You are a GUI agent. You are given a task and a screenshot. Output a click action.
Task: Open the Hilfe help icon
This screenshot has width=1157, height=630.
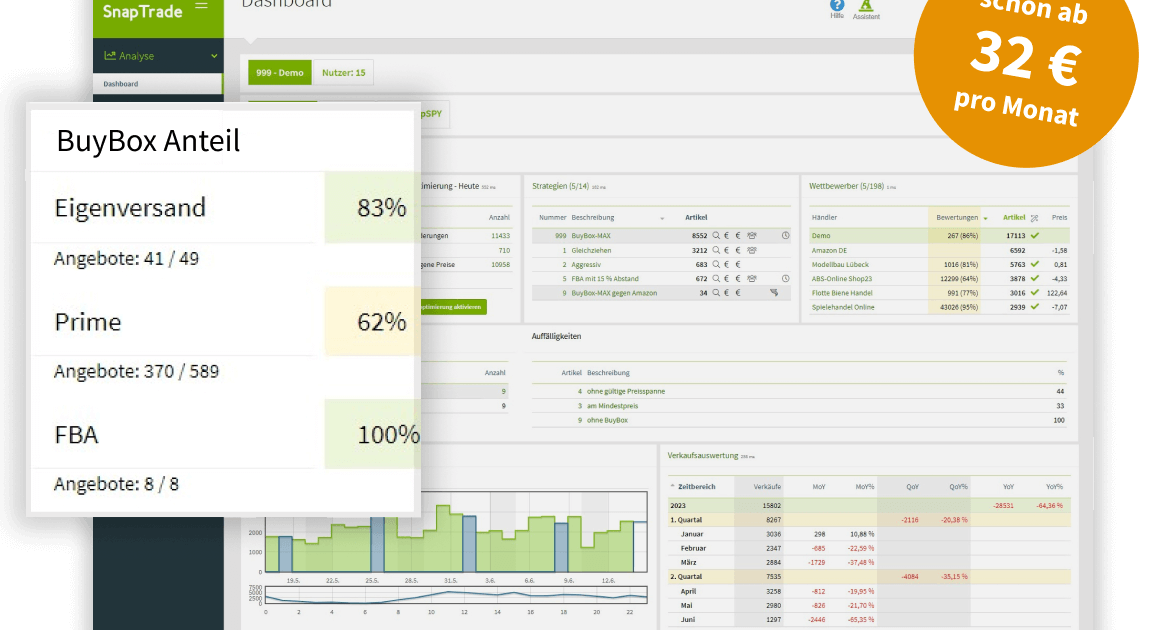(837, 6)
